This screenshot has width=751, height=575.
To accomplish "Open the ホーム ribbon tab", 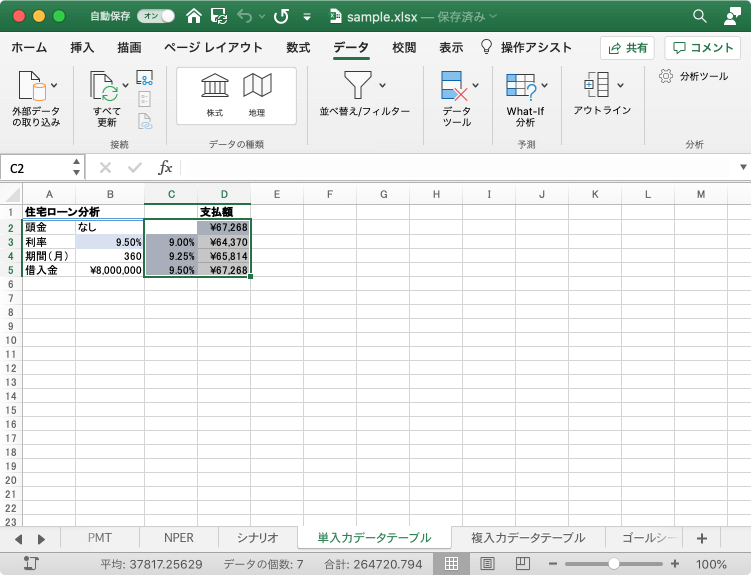I will coord(29,47).
